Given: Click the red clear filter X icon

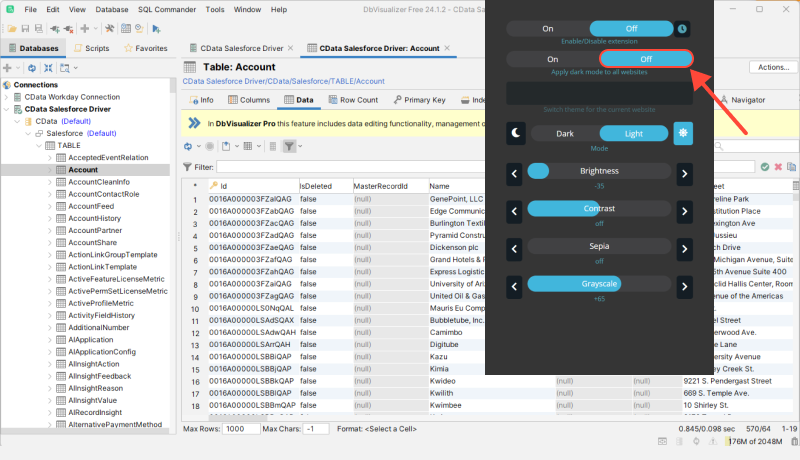Looking at the screenshot, I should click(778, 167).
